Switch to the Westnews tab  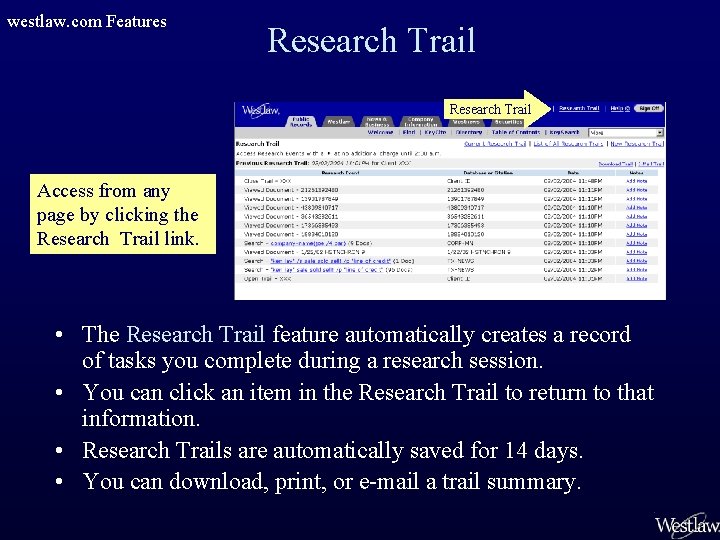tap(466, 122)
